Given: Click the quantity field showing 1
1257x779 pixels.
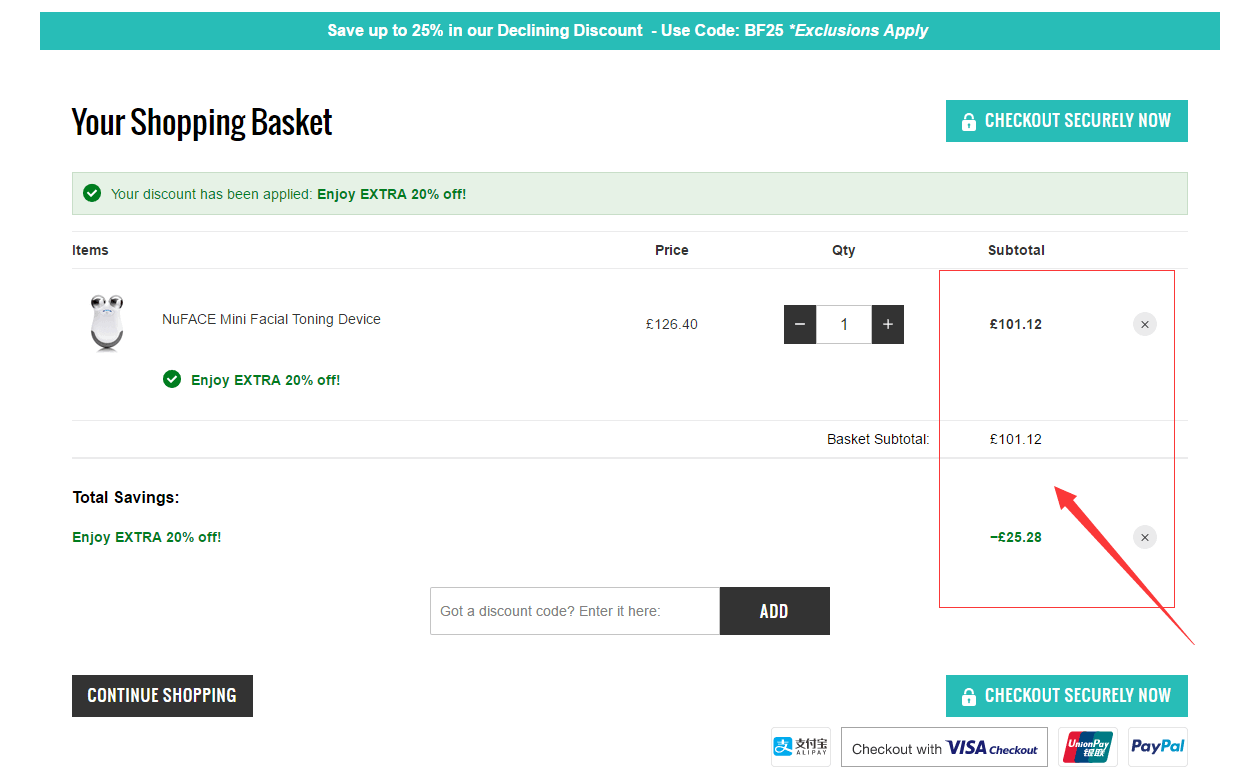Looking at the screenshot, I should [844, 325].
